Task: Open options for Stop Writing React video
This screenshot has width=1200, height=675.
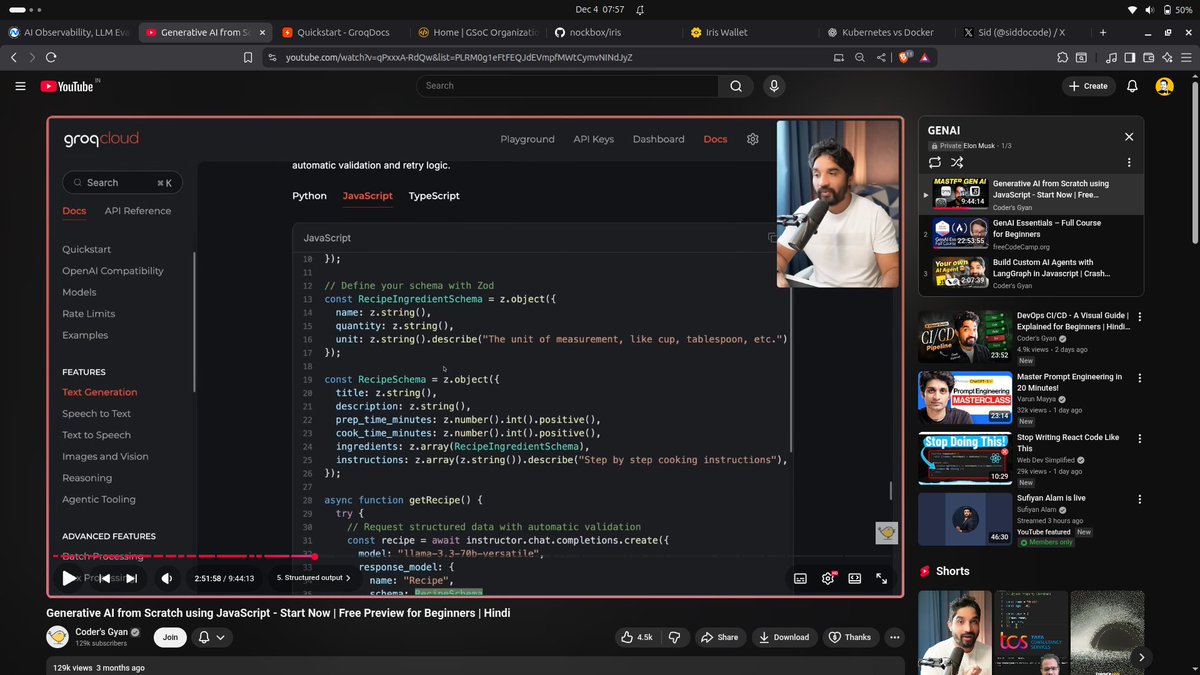Action: [1140, 438]
